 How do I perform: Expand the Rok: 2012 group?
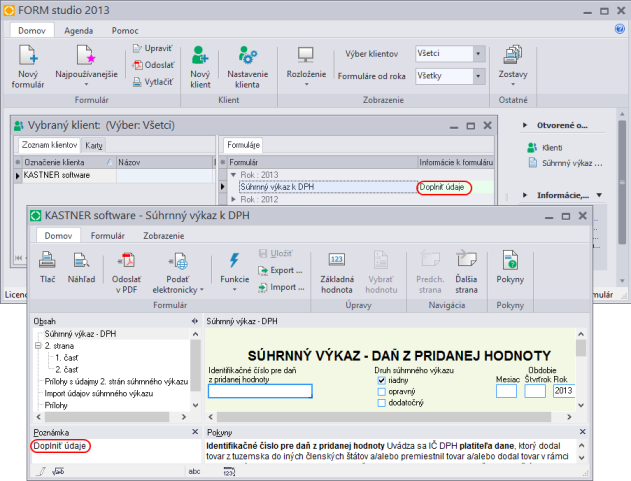pos(233,199)
